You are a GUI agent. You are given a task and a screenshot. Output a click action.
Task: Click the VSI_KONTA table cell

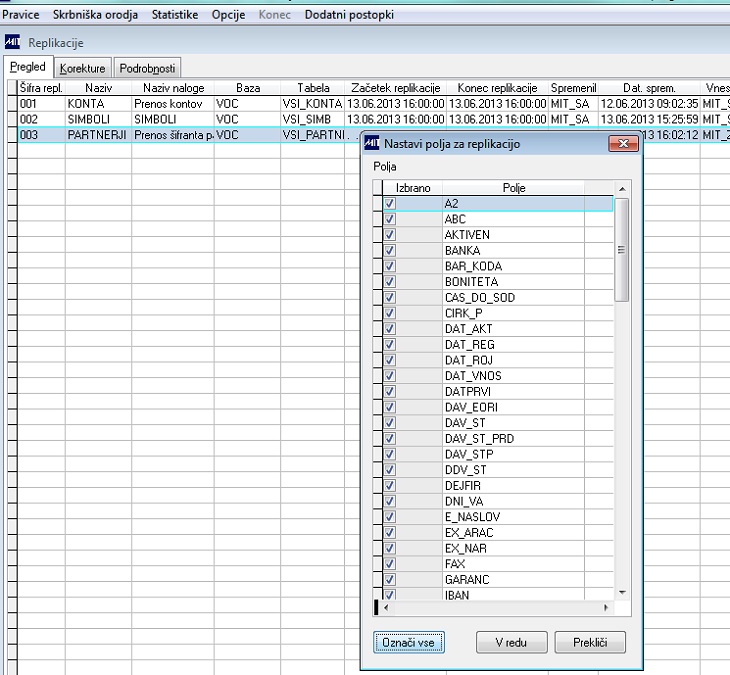point(312,104)
